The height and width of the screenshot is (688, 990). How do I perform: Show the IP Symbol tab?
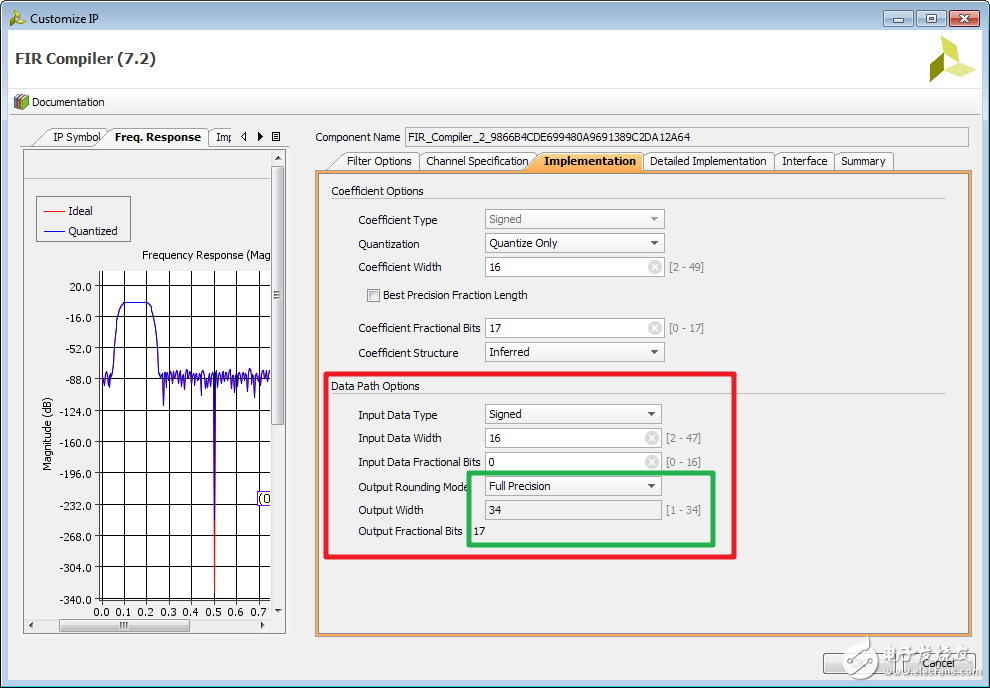(x=75, y=137)
